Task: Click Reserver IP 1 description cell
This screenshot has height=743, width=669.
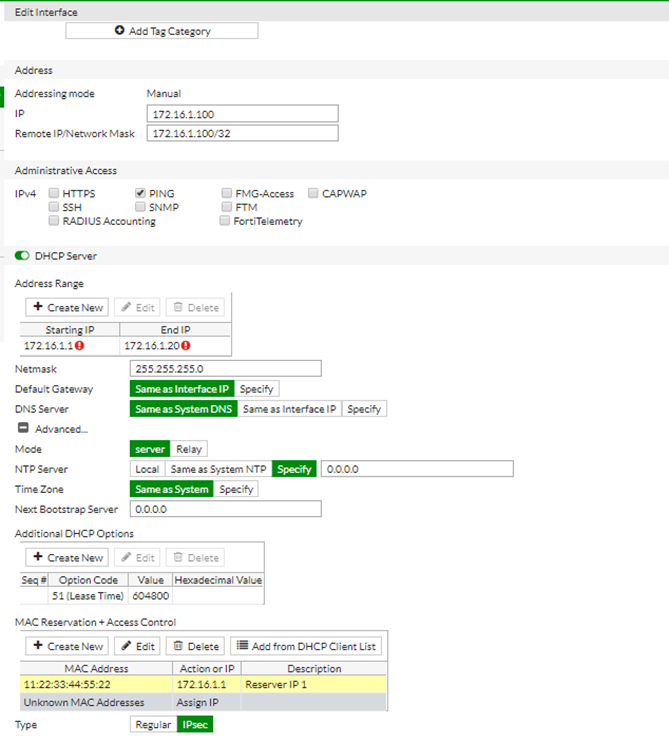Action: click(x=314, y=684)
